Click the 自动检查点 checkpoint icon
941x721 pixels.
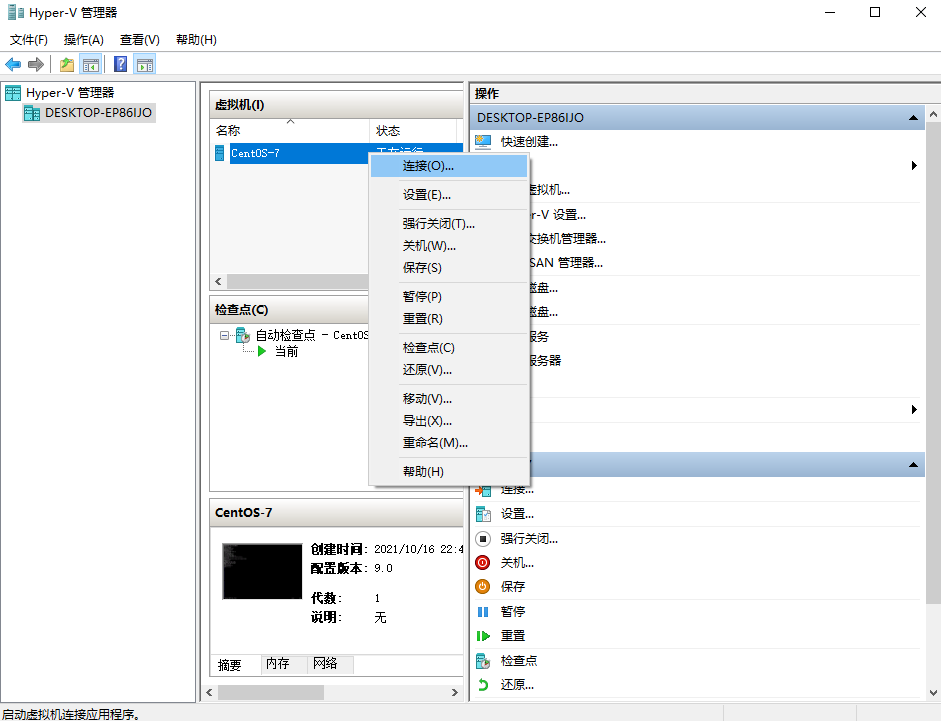243,335
